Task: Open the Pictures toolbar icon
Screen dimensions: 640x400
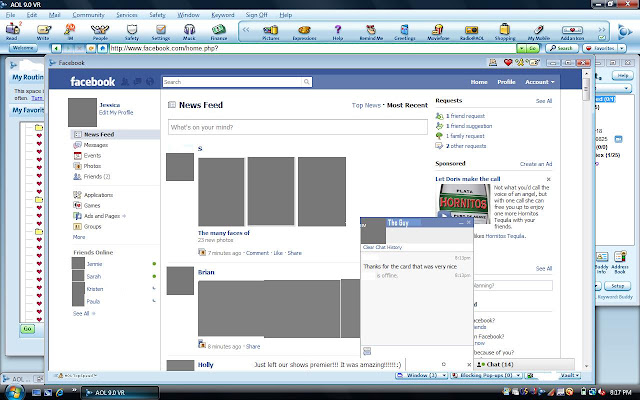Action: 271,32
